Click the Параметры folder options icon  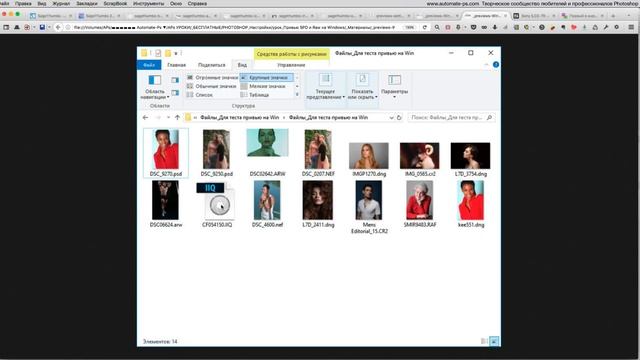394,80
